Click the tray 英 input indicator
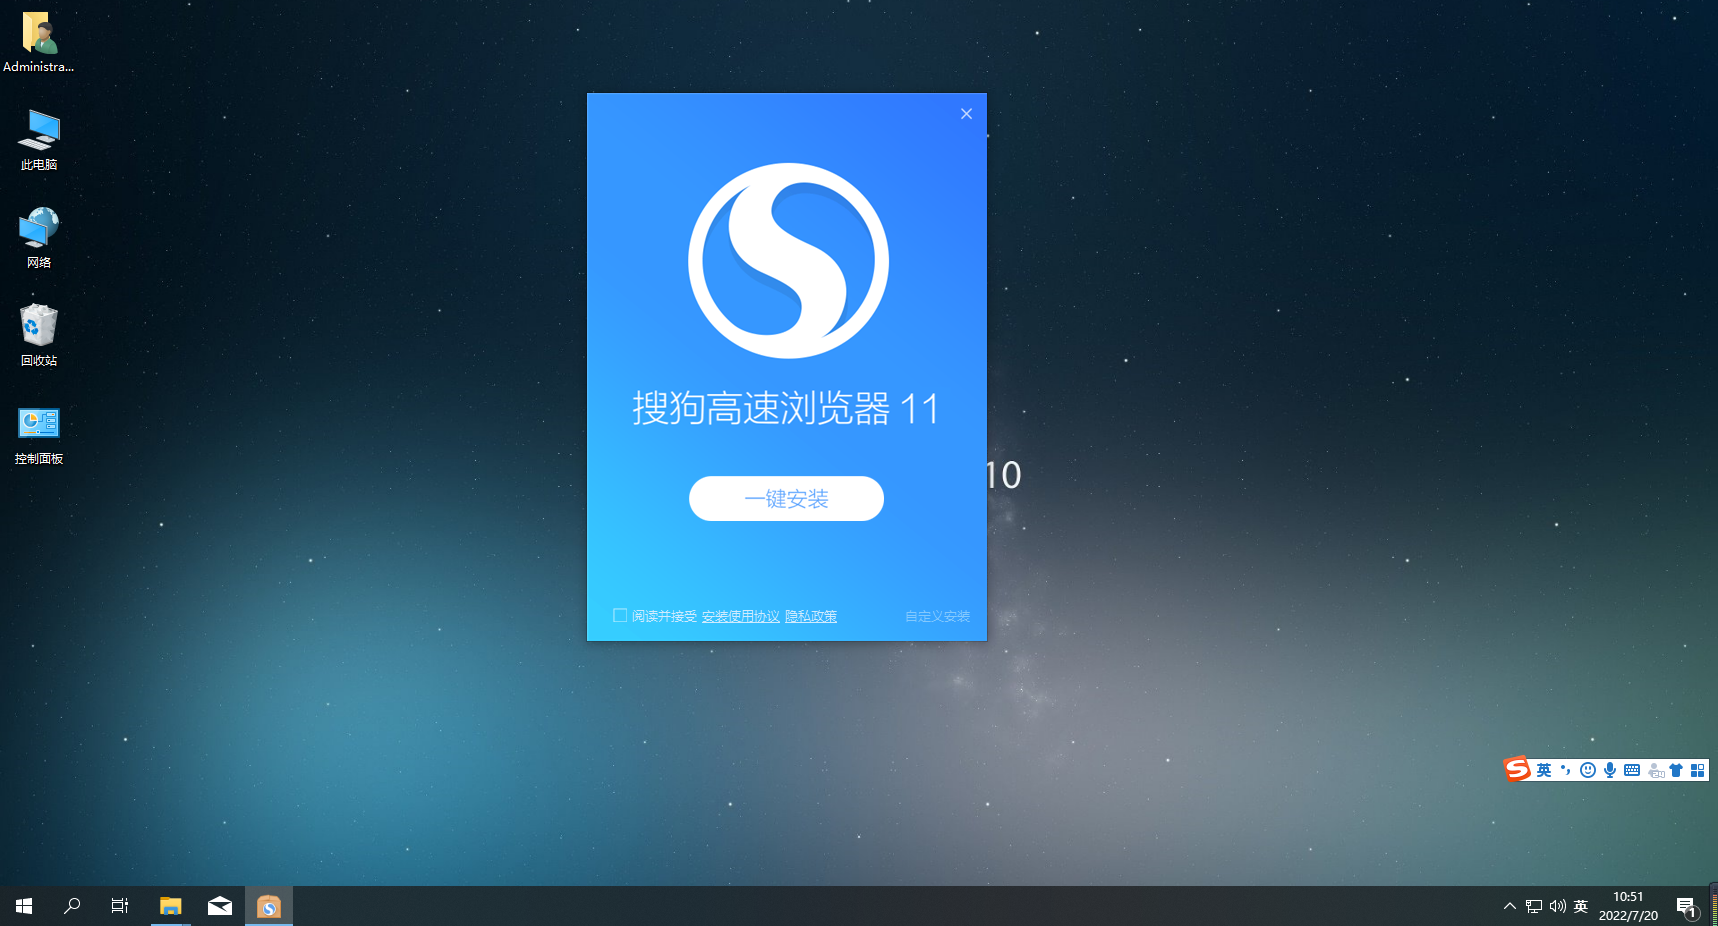Screen dimensions: 1718x926 (x=1581, y=906)
